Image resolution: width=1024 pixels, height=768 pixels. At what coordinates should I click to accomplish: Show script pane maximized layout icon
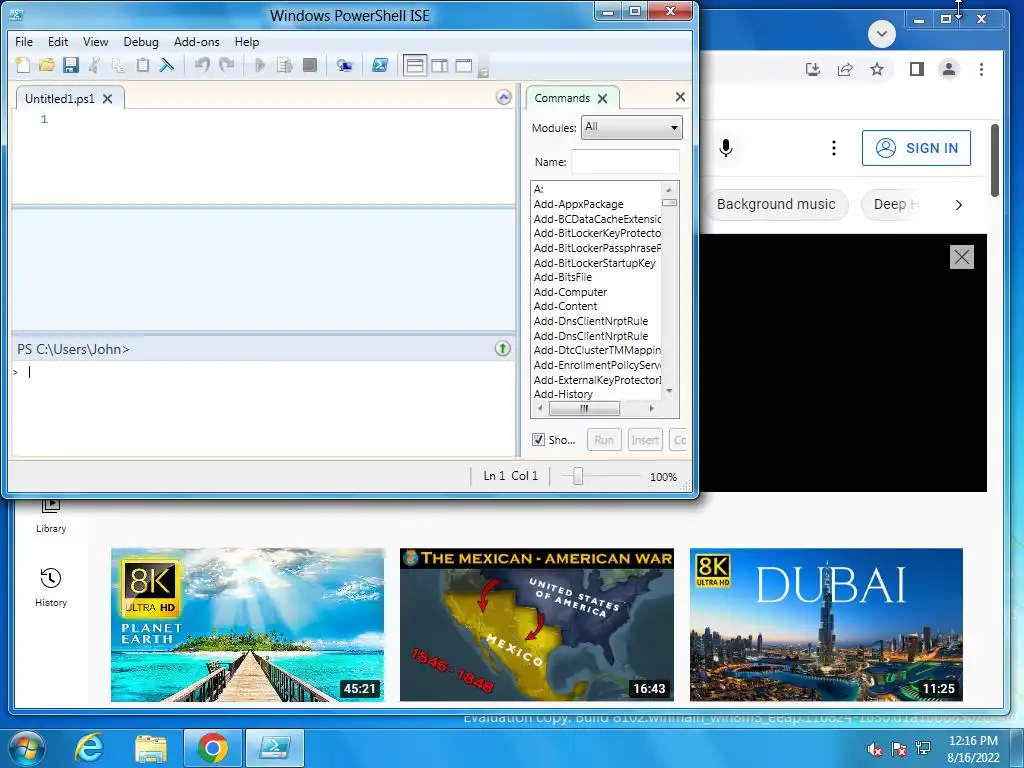(x=464, y=65)
